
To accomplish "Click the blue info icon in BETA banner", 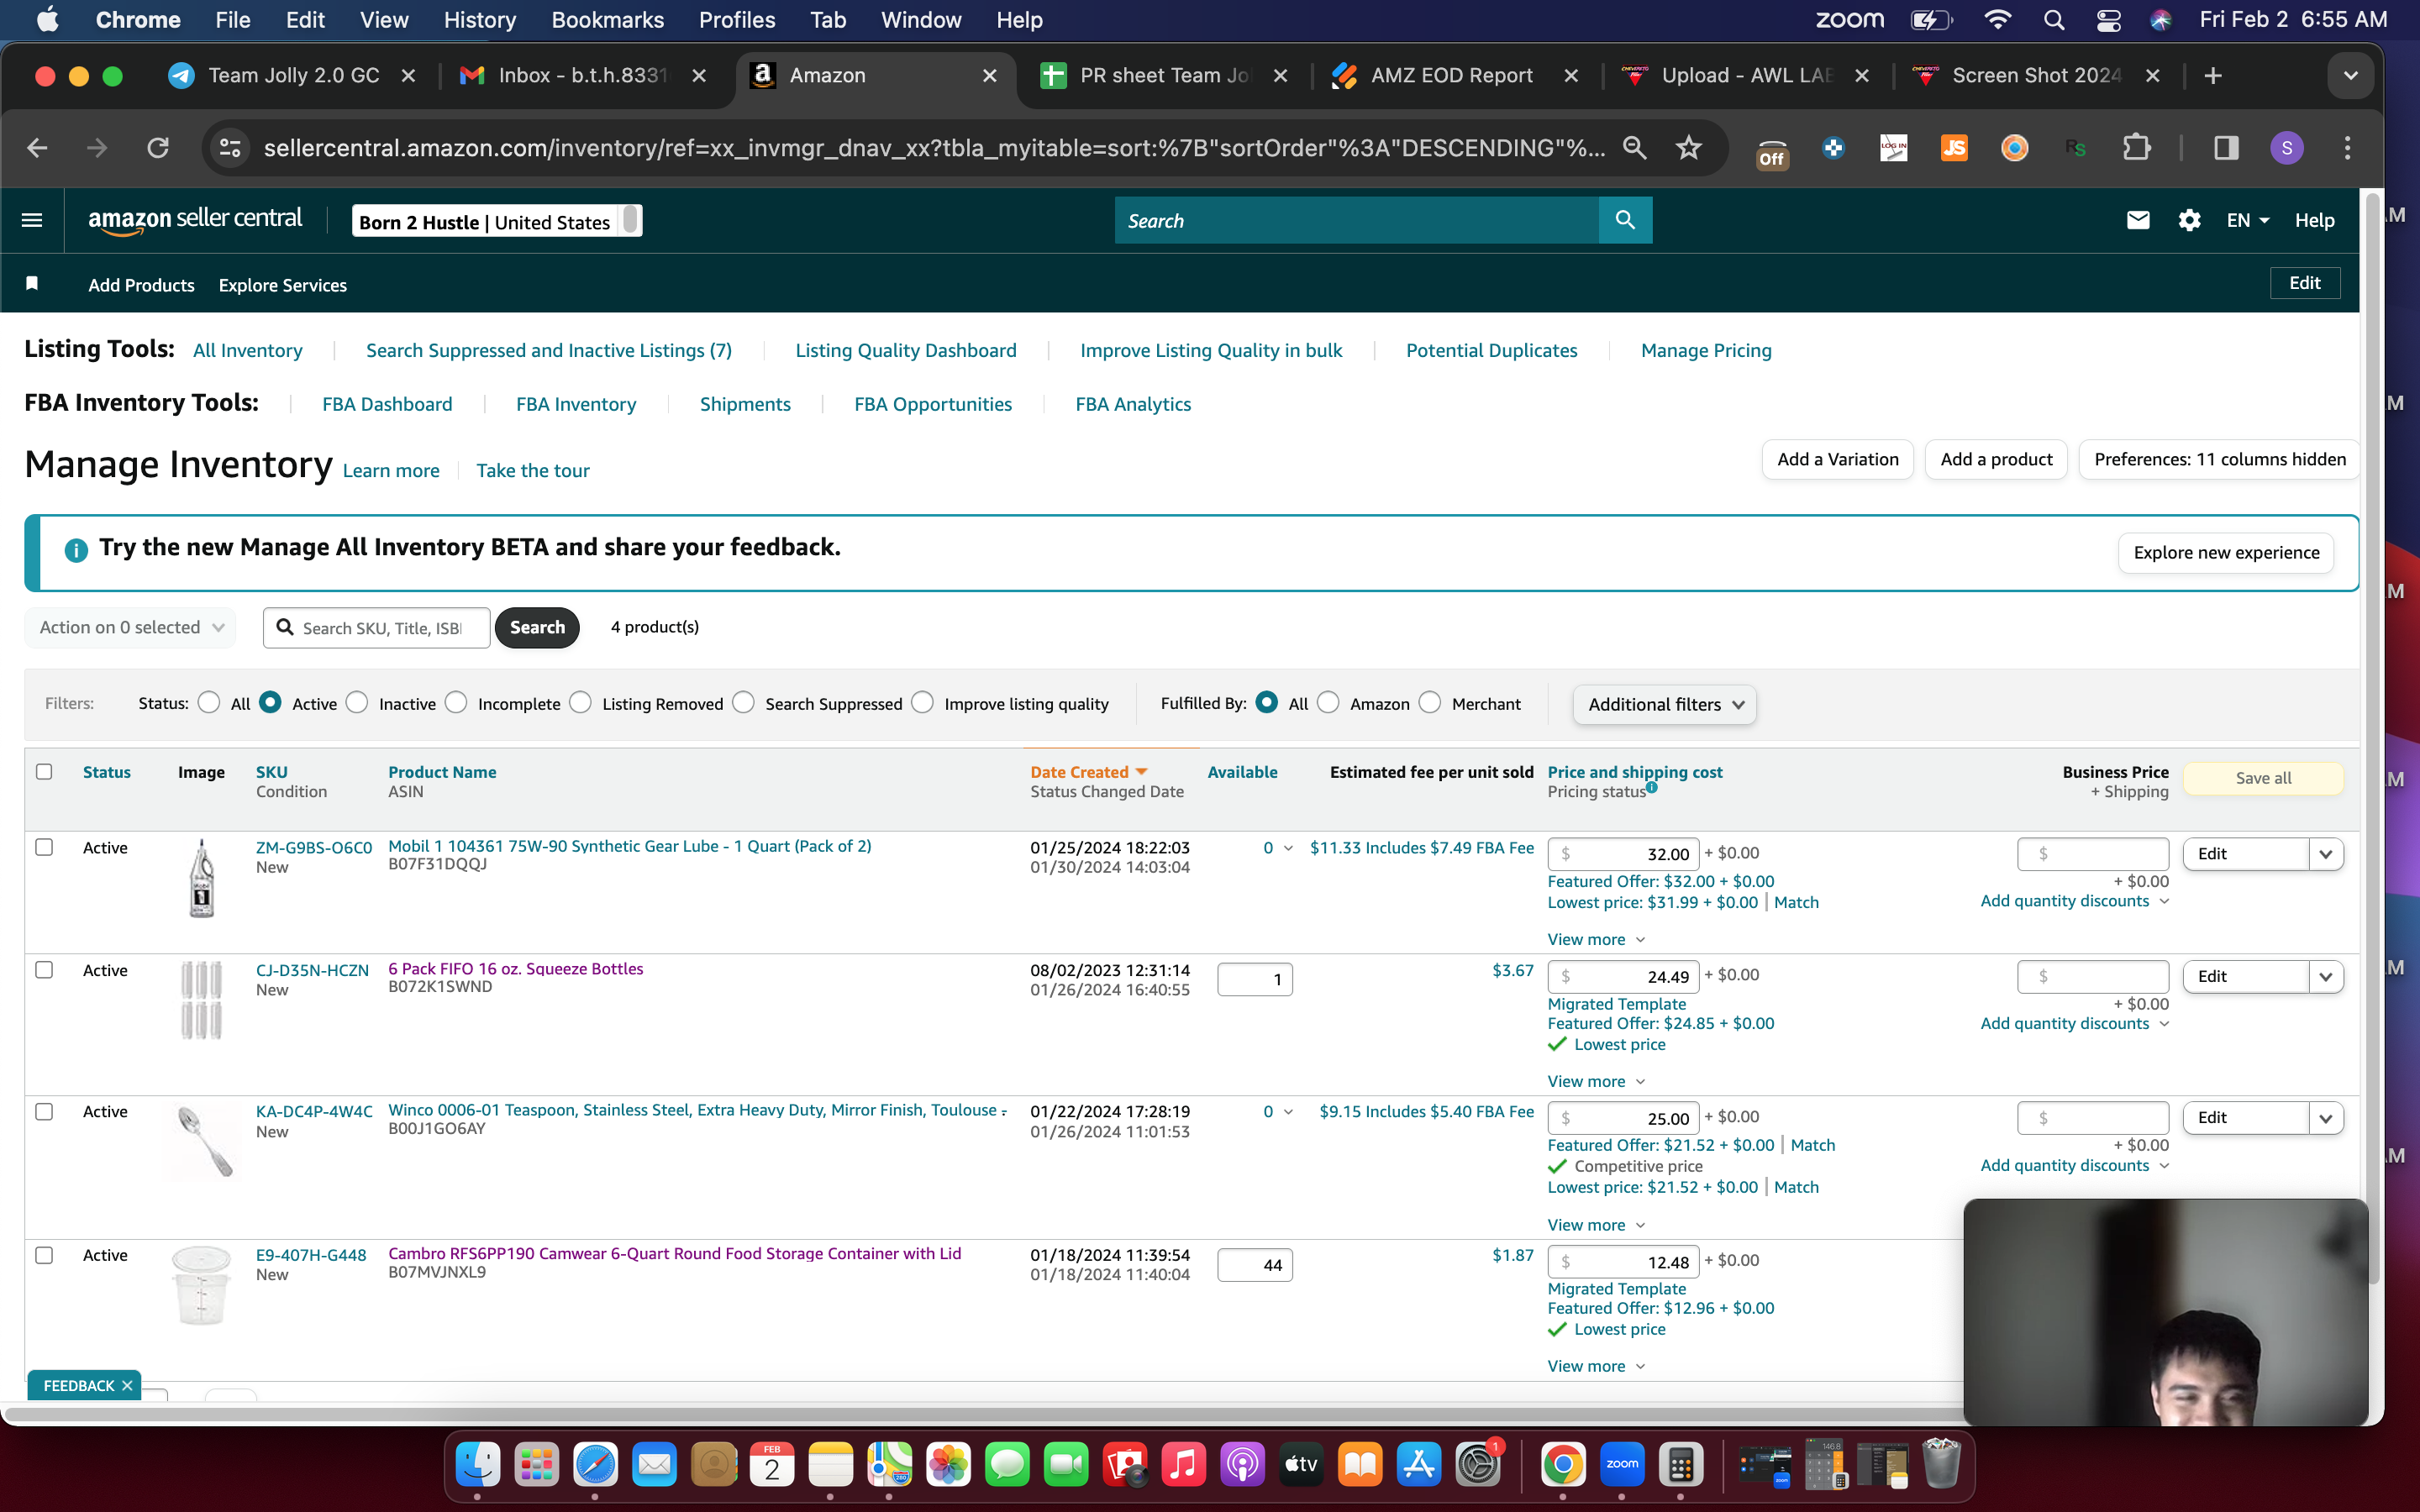I will (76, 550).
